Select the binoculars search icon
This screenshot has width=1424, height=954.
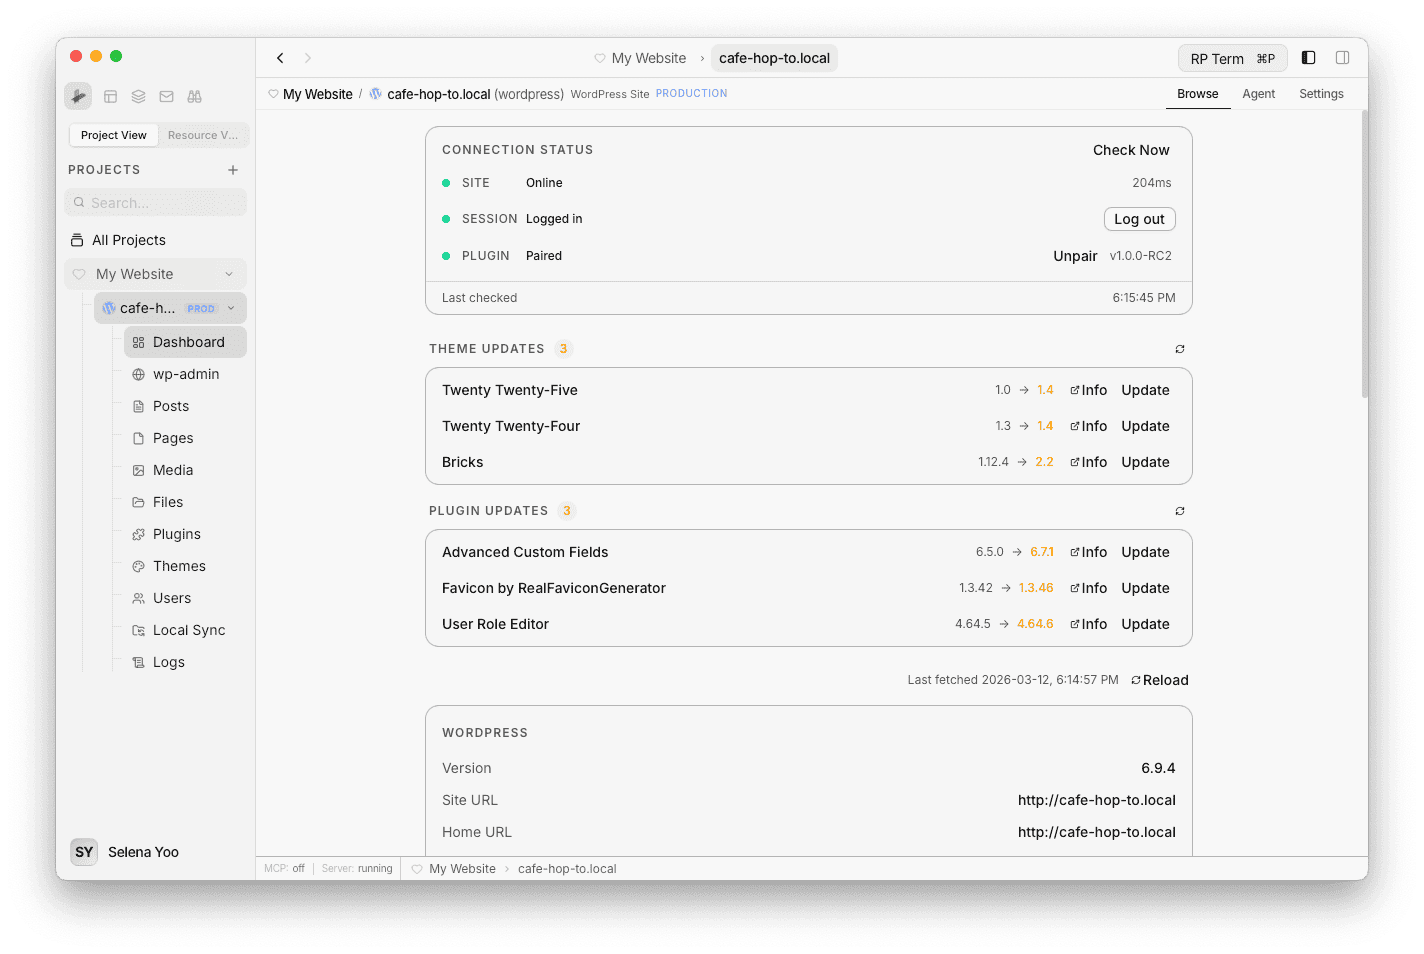pyautogui.click(x=194, y=96)
